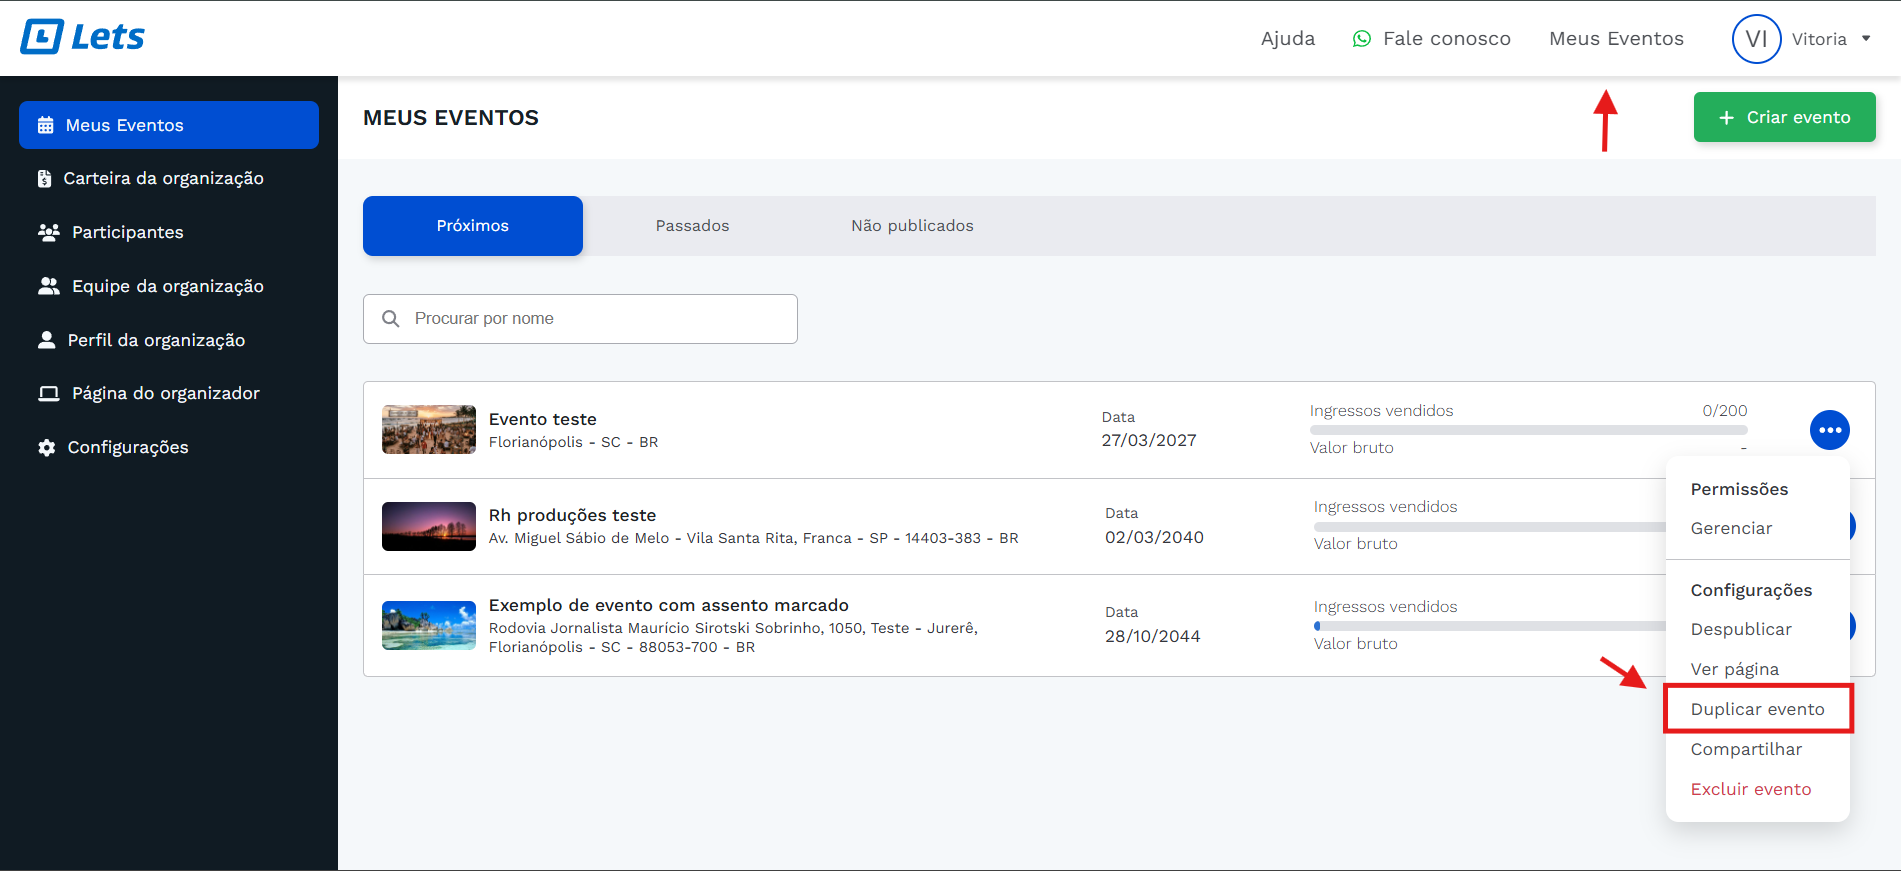Click the Lets logo
Viewport: 1901px width, 871px height.
pyautogui.click(x=83, y=37)
